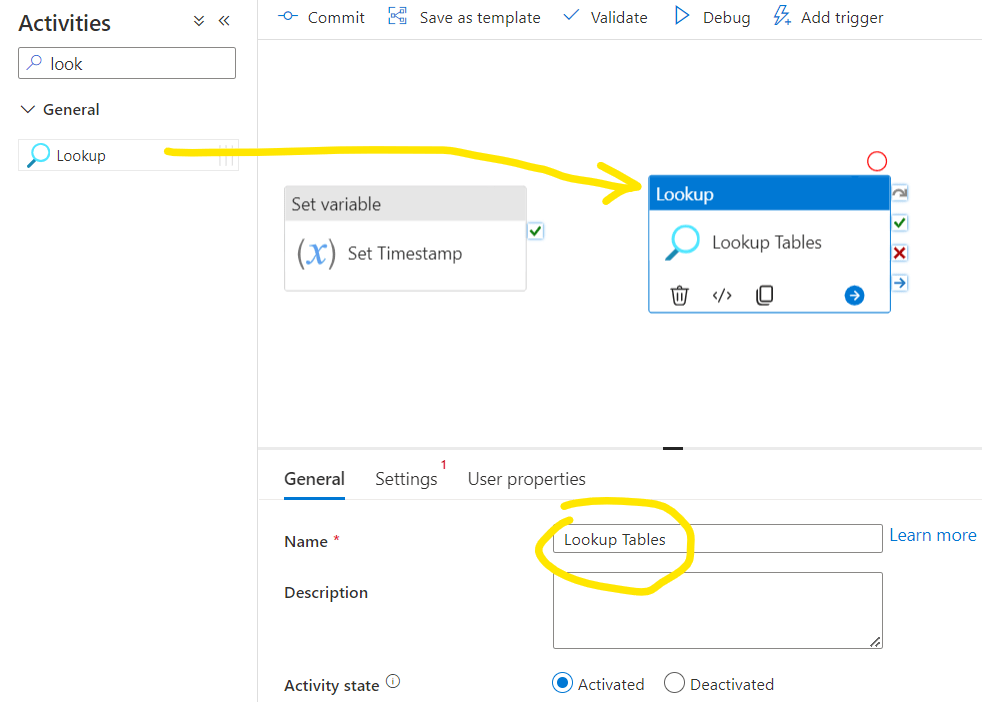
Task: Click the completion connector on Lookup activity
Action: 899,283
